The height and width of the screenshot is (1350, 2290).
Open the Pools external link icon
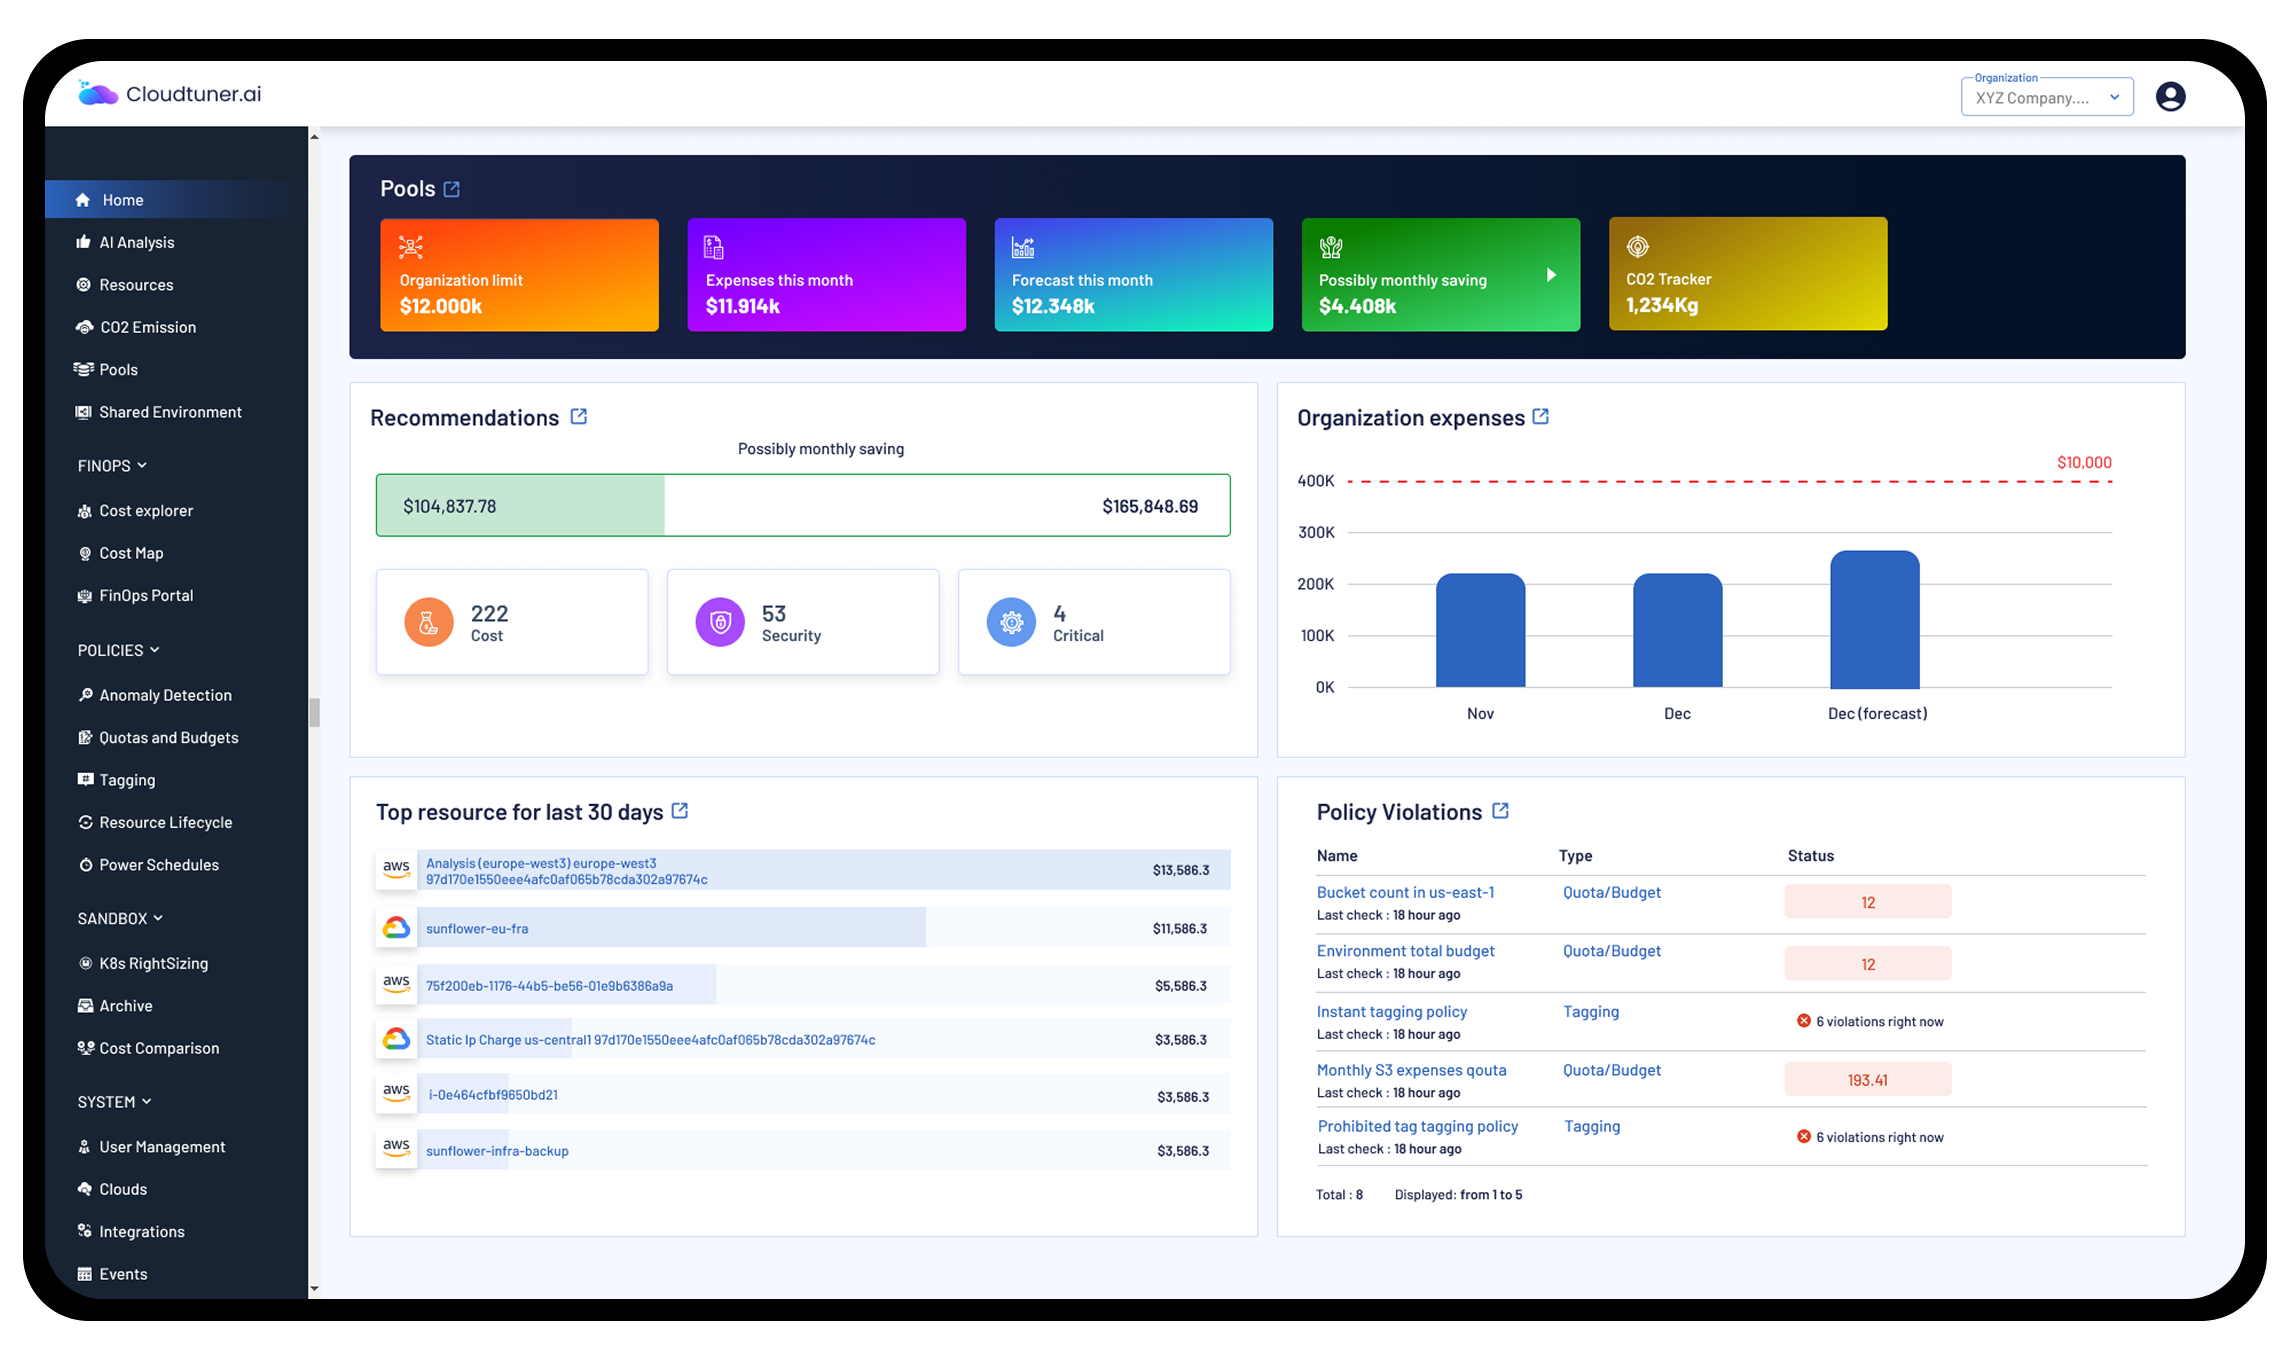(452, 189)
